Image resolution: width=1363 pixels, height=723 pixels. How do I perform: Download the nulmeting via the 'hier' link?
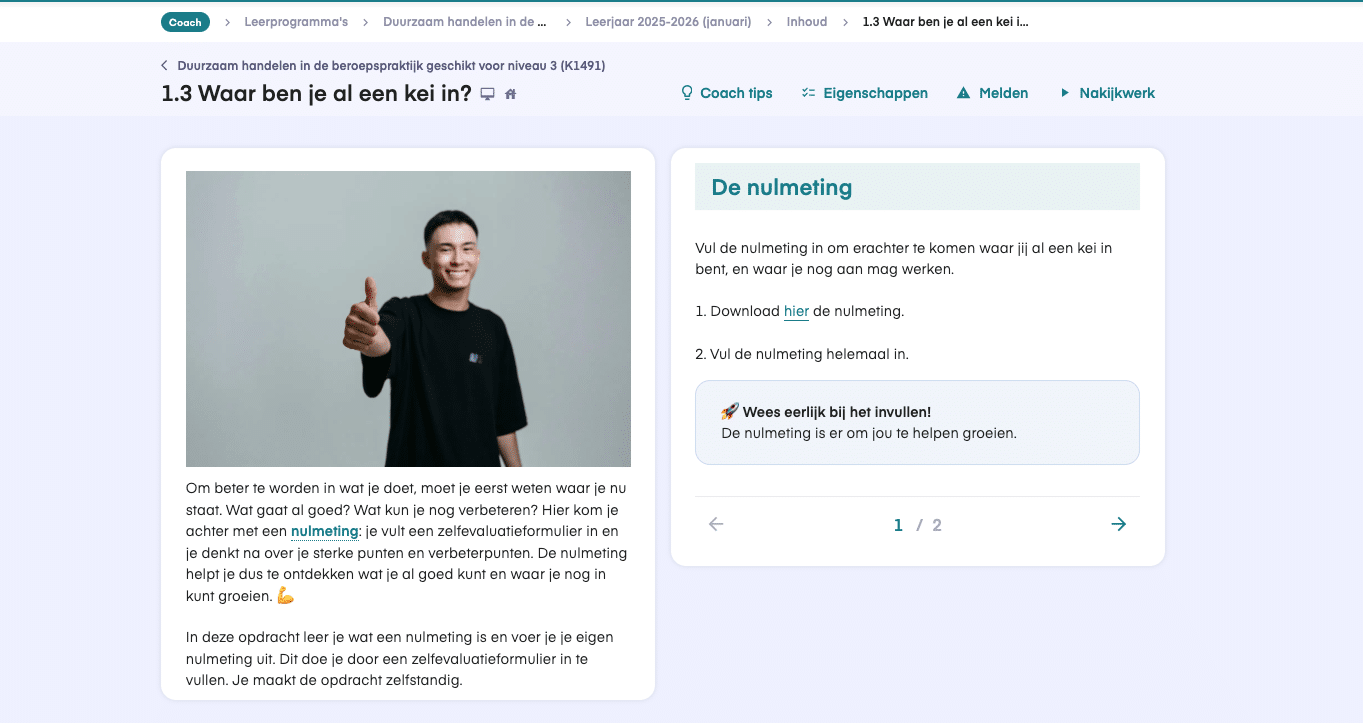click(x=796, y=311)
